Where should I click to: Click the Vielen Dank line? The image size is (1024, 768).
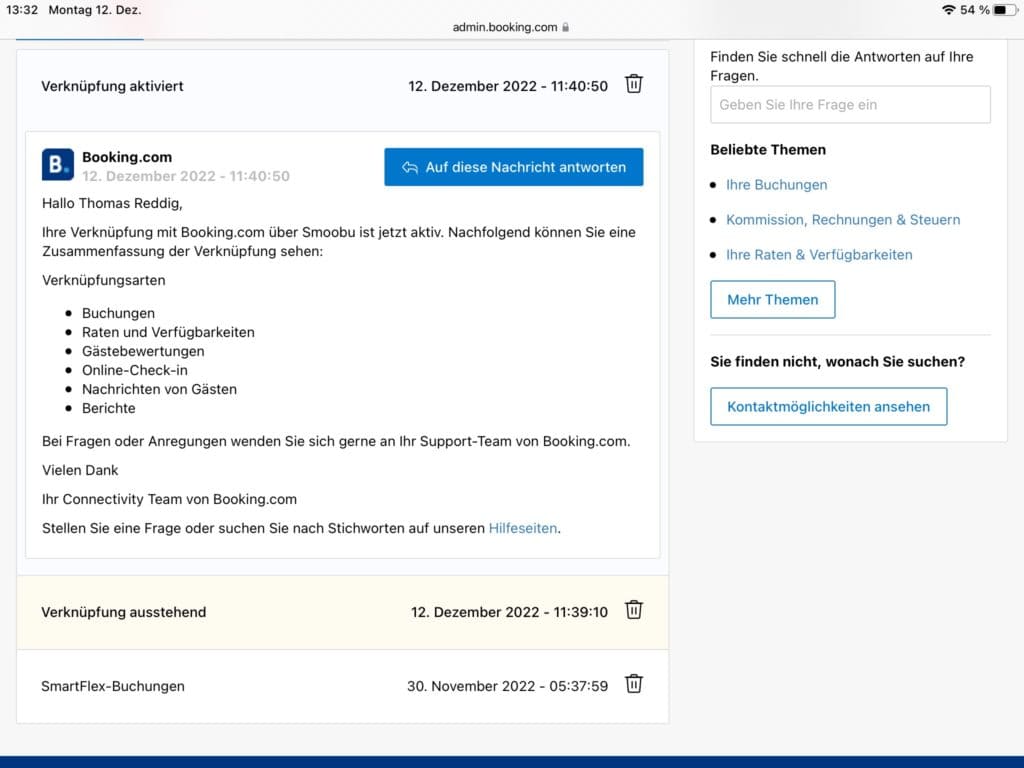80,470
